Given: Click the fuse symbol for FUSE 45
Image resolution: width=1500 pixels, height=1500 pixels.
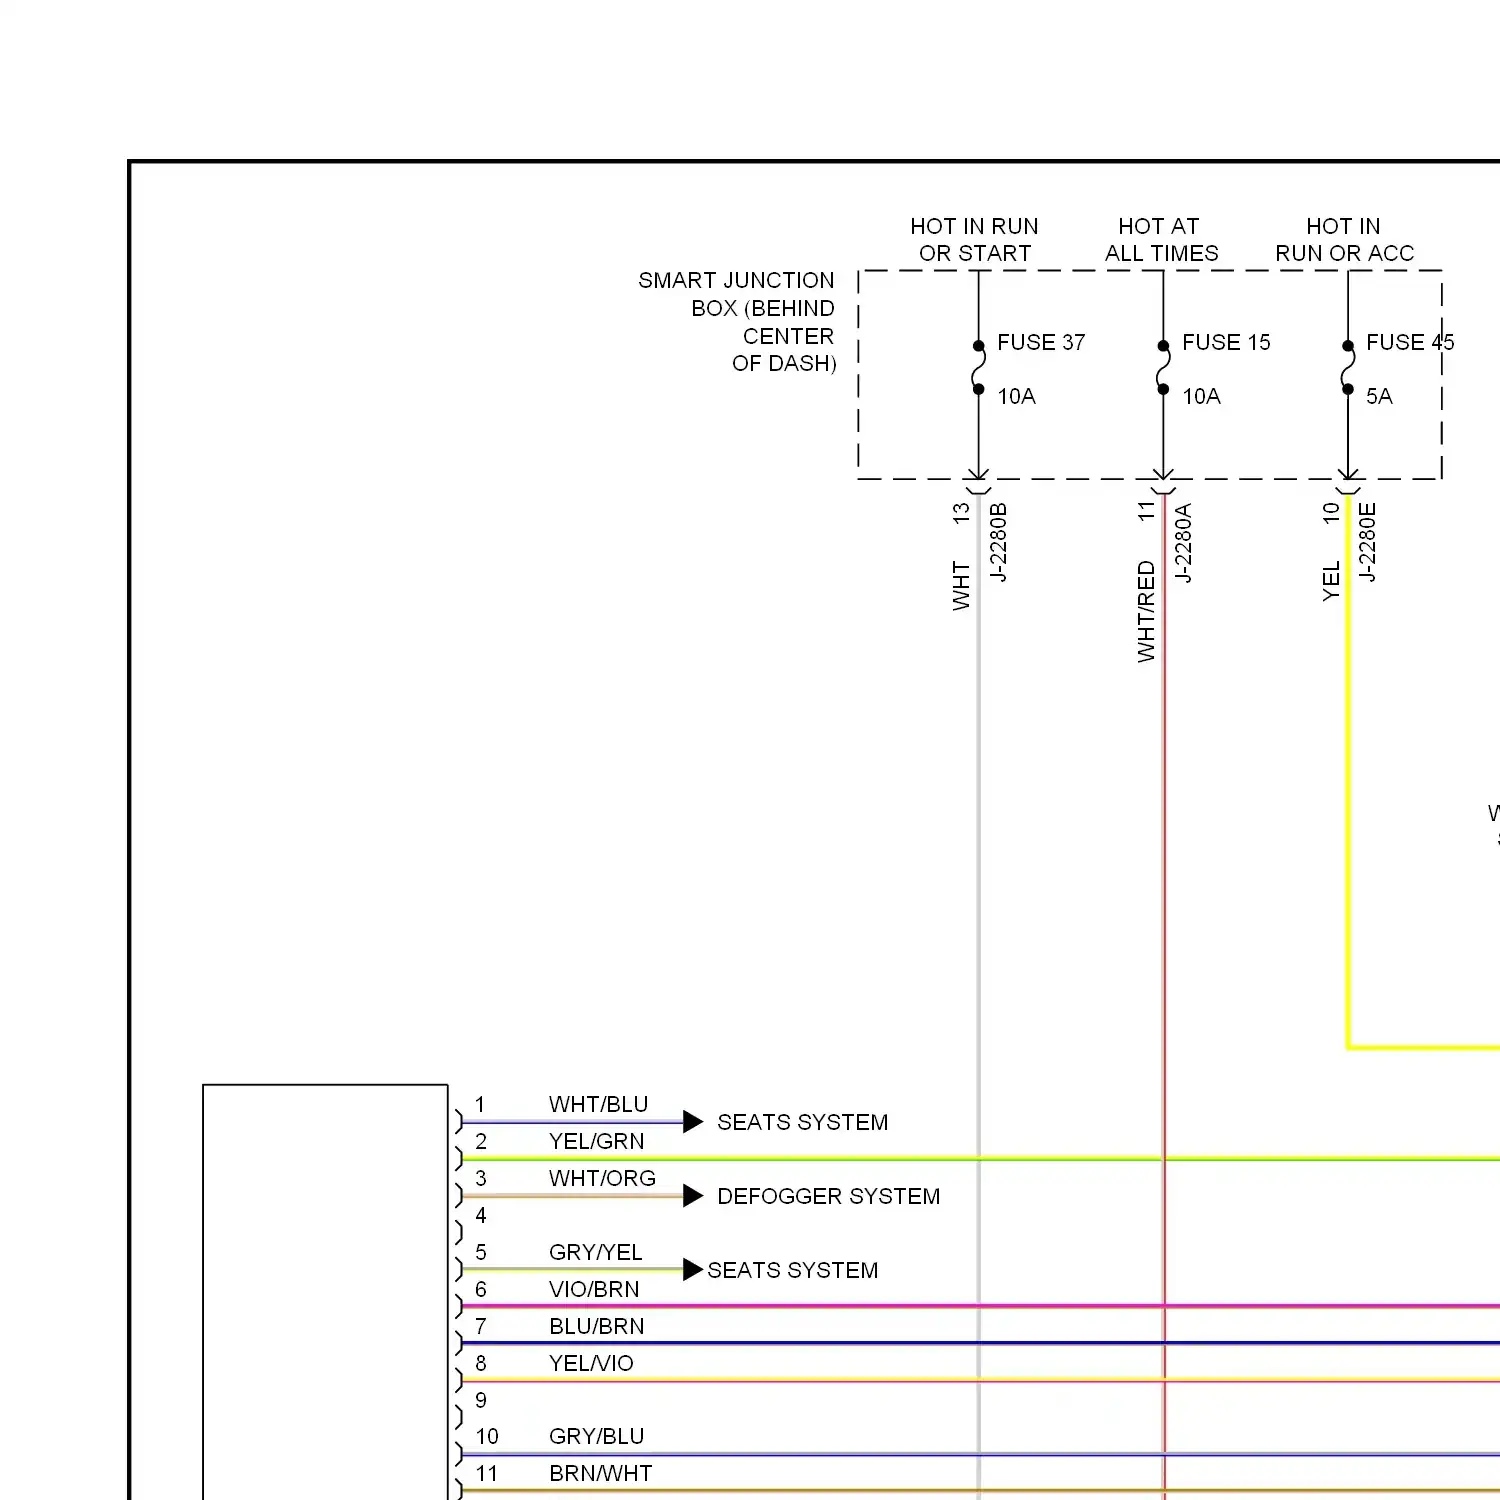Looking at the screenshot, I should 1347,368.
